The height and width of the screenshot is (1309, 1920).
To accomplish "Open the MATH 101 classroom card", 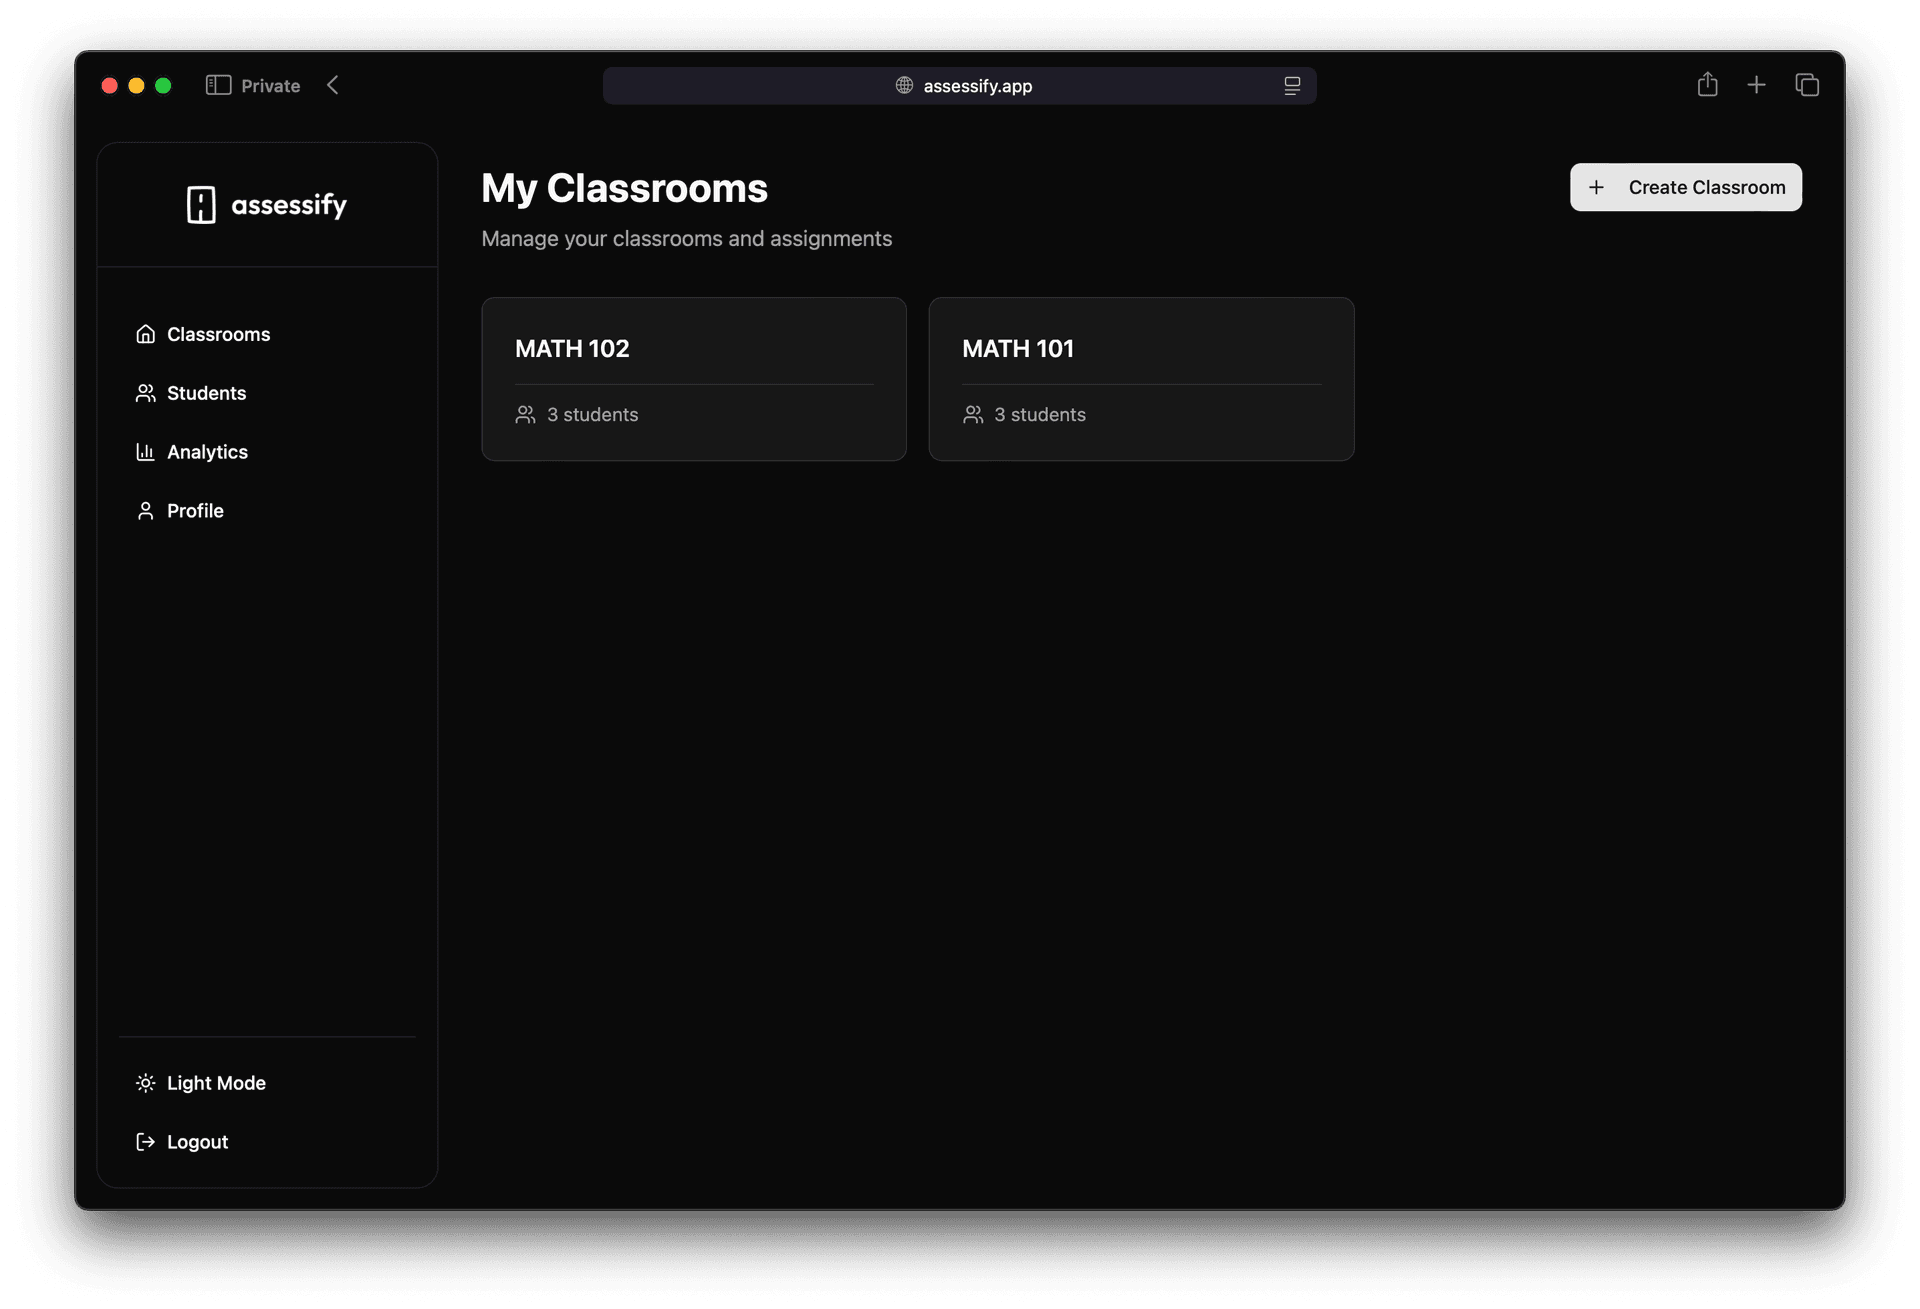I will (x=1141, y=379).
